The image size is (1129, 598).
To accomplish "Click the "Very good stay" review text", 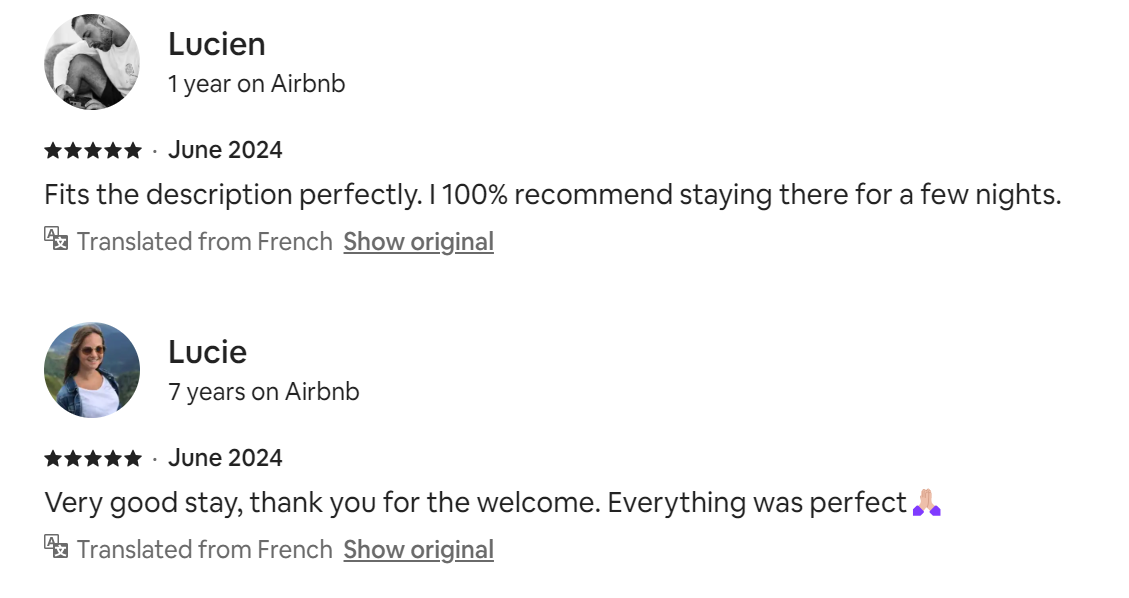I will pyautogui.click(x=475, y=502).
